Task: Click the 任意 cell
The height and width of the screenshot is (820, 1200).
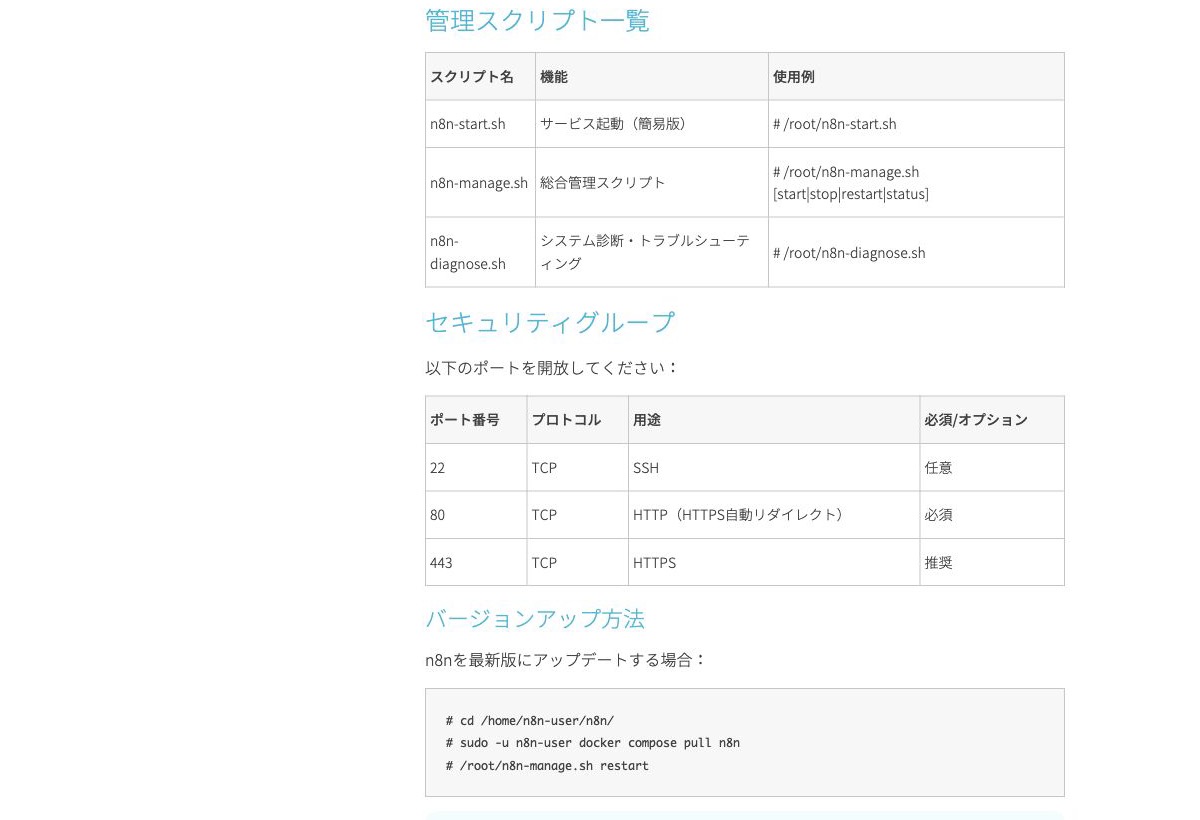Action: click(x=992, y=467)
